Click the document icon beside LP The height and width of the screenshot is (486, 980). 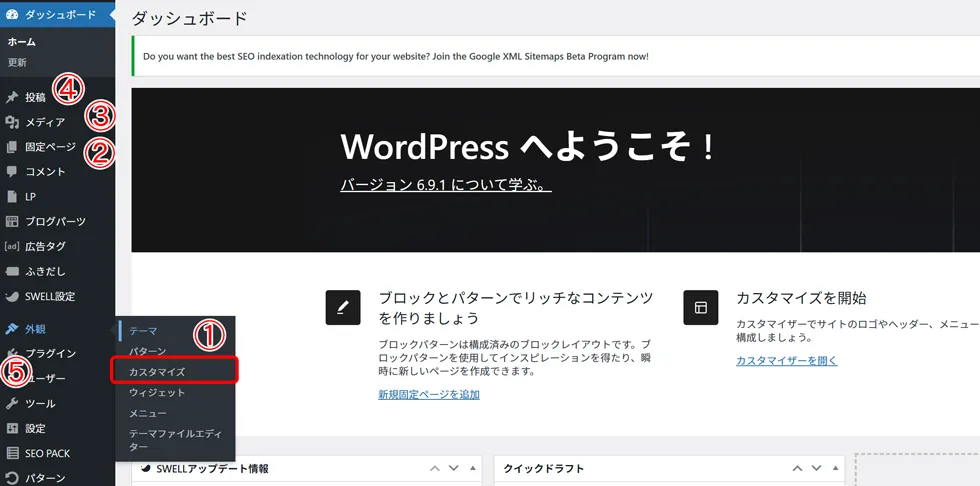pyautogui.click(x=12, y=197)
